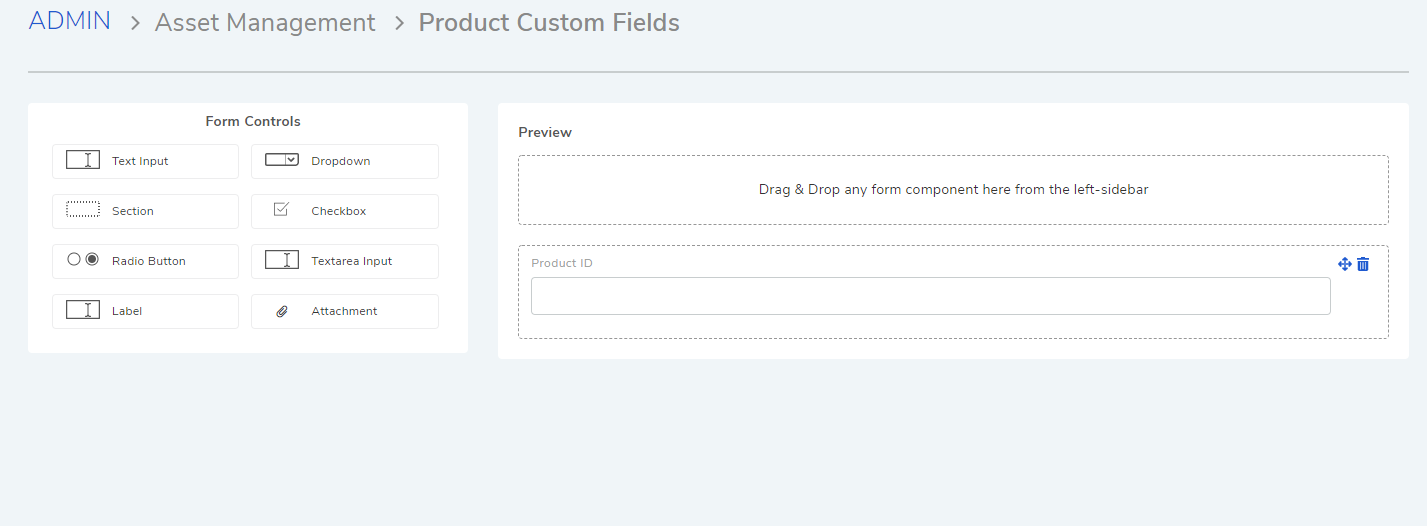
Task: Click the paperclip Attachment icon
Action: click(x=282, y=311)
